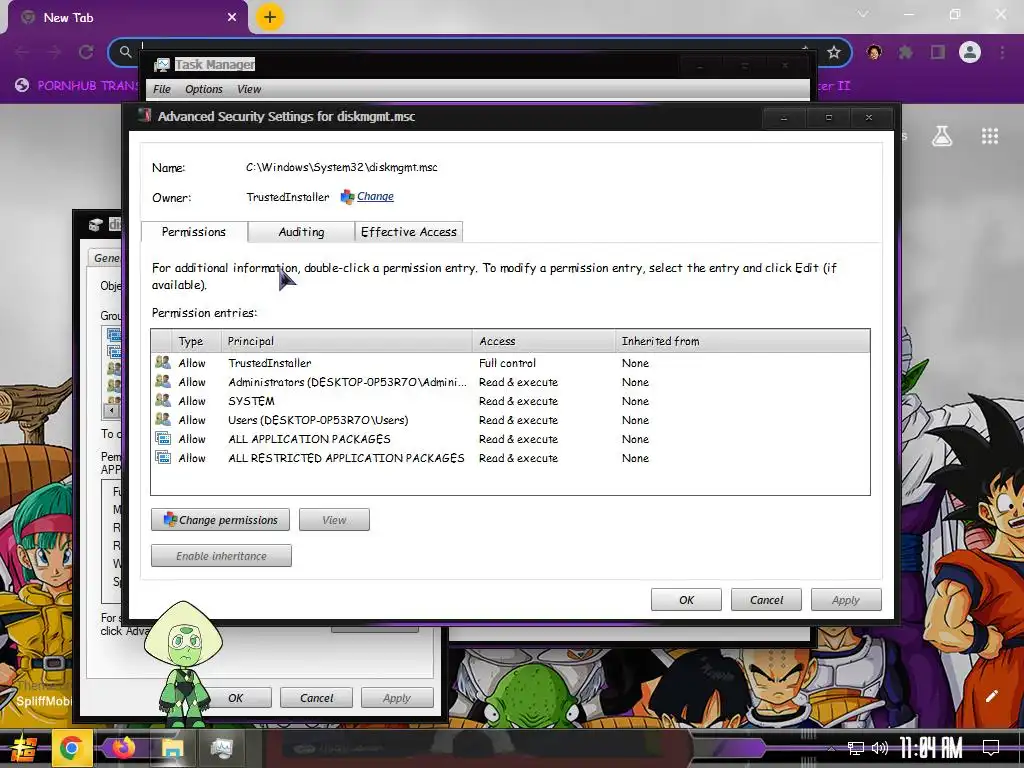Click Cancel in Advanced Security Settings
Viewport: 1024px width, 768px height.
tap(766, 600)
